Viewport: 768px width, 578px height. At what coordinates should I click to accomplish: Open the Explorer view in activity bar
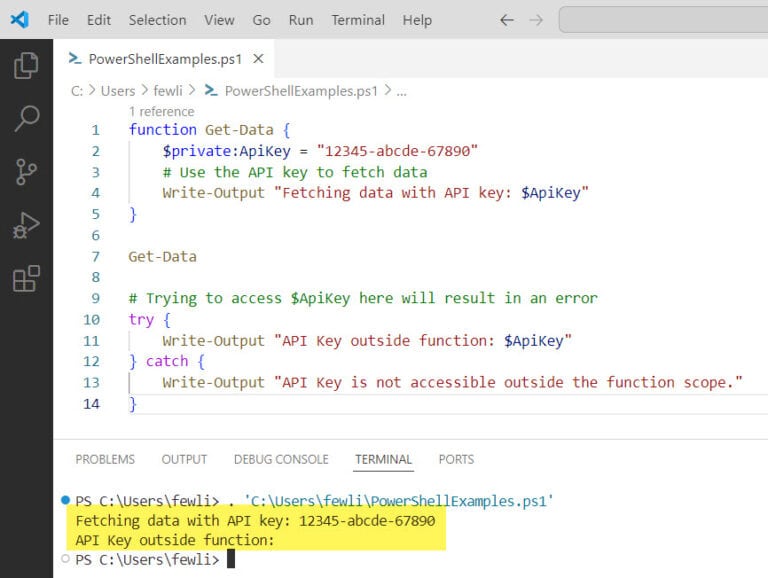[26, 66]
